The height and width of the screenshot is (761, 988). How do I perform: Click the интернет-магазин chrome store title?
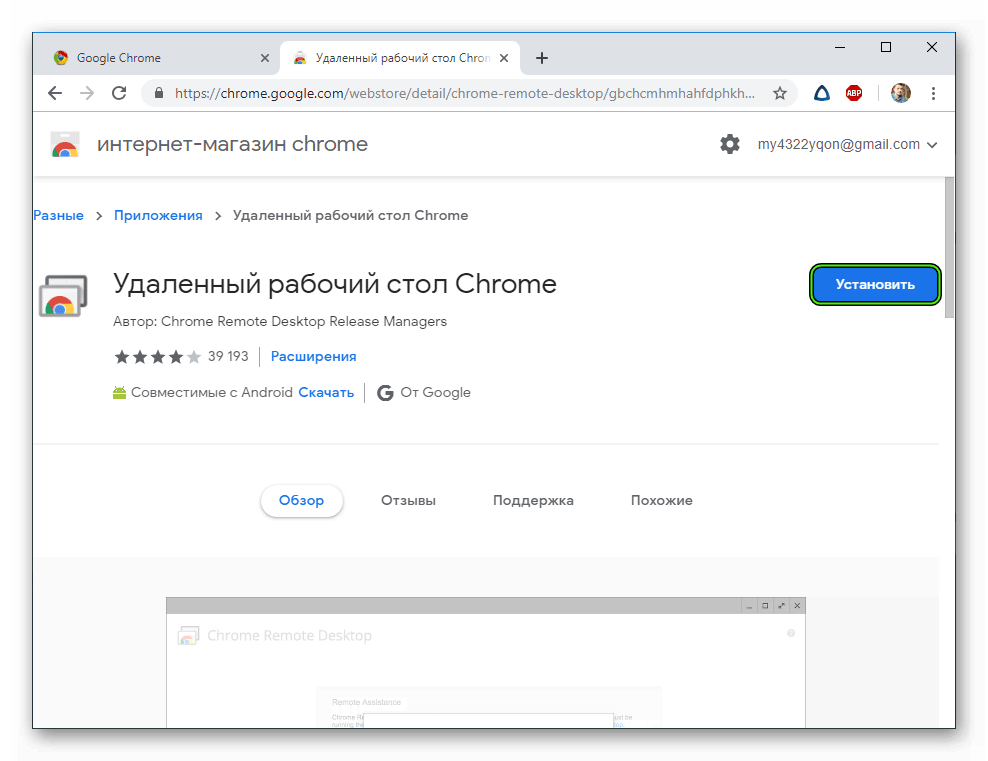(x=232, y=144)
